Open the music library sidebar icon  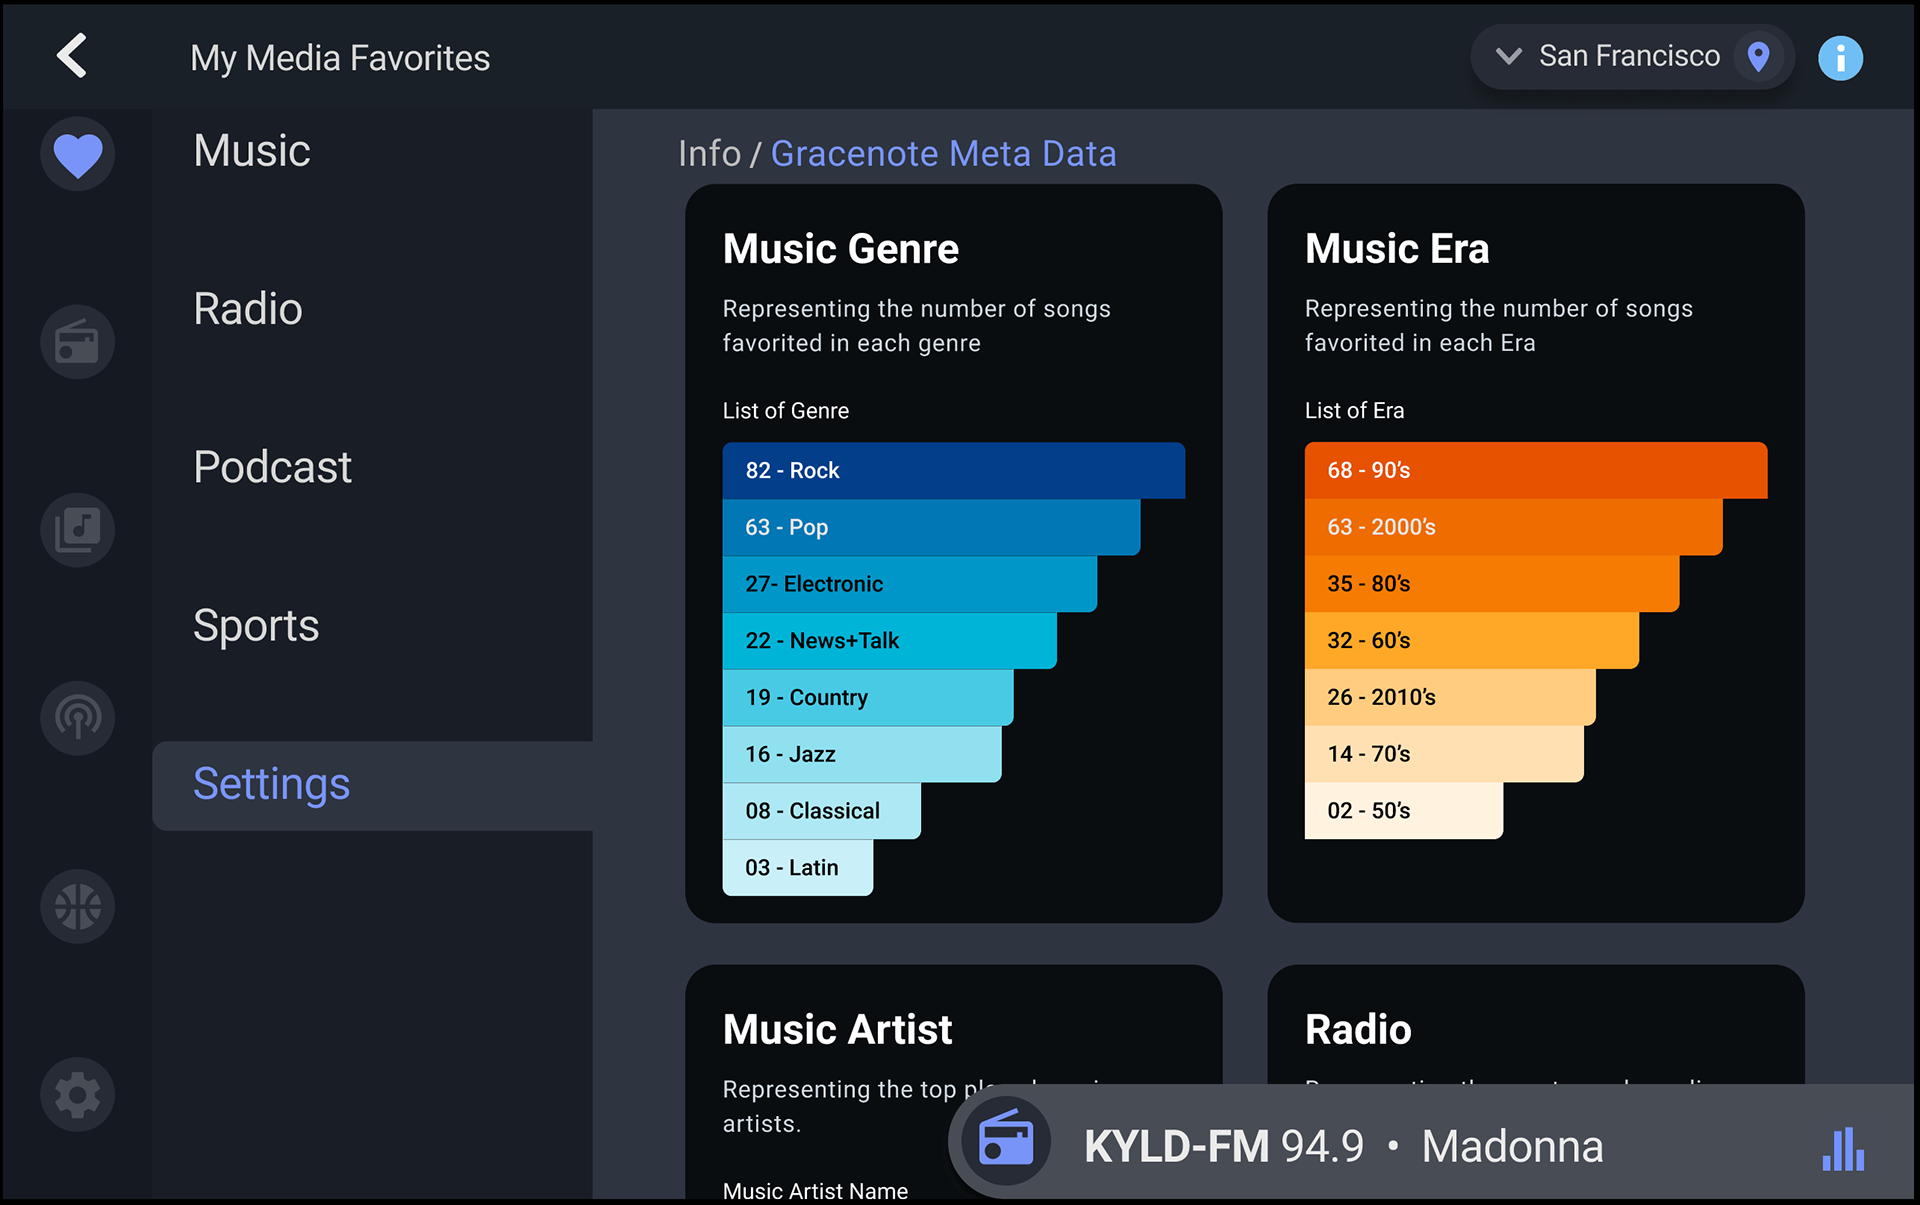[x=78, y=530]
